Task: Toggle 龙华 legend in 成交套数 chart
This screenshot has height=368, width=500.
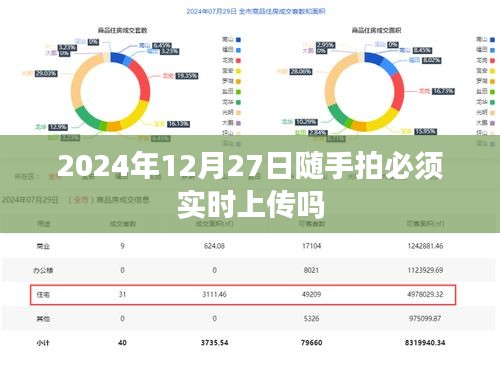Action: (231, 102)
